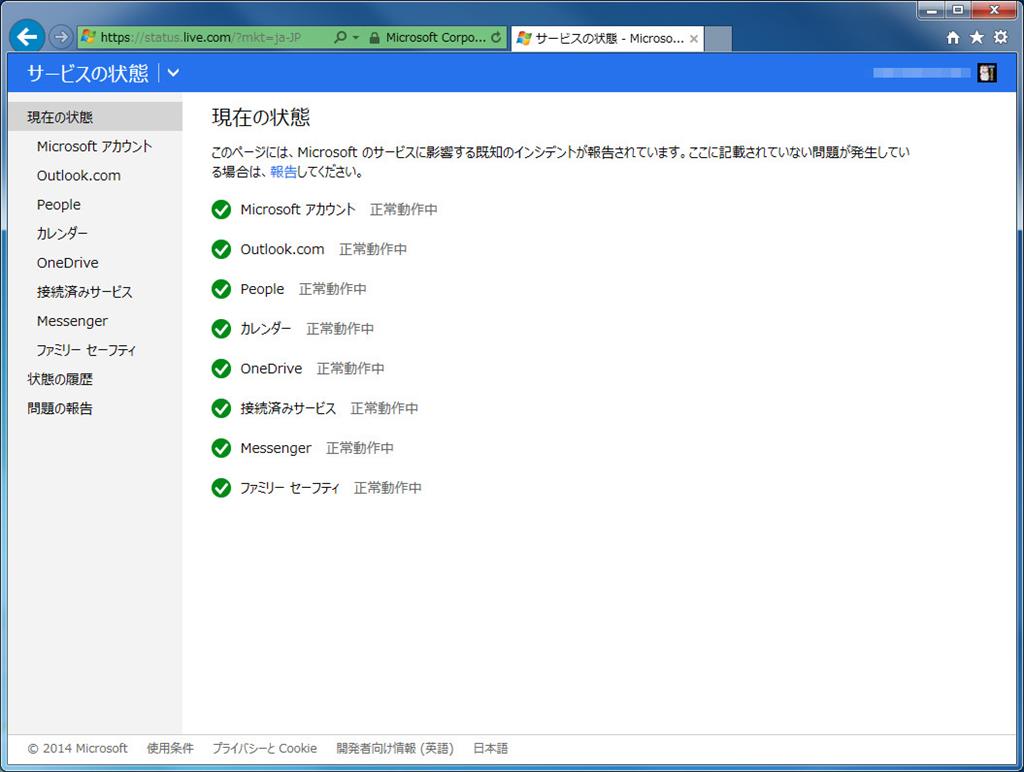Viewport: 1024px width, 772px height.
Task: Open the address bar dropdown arrow
Action: click(356, 37)
